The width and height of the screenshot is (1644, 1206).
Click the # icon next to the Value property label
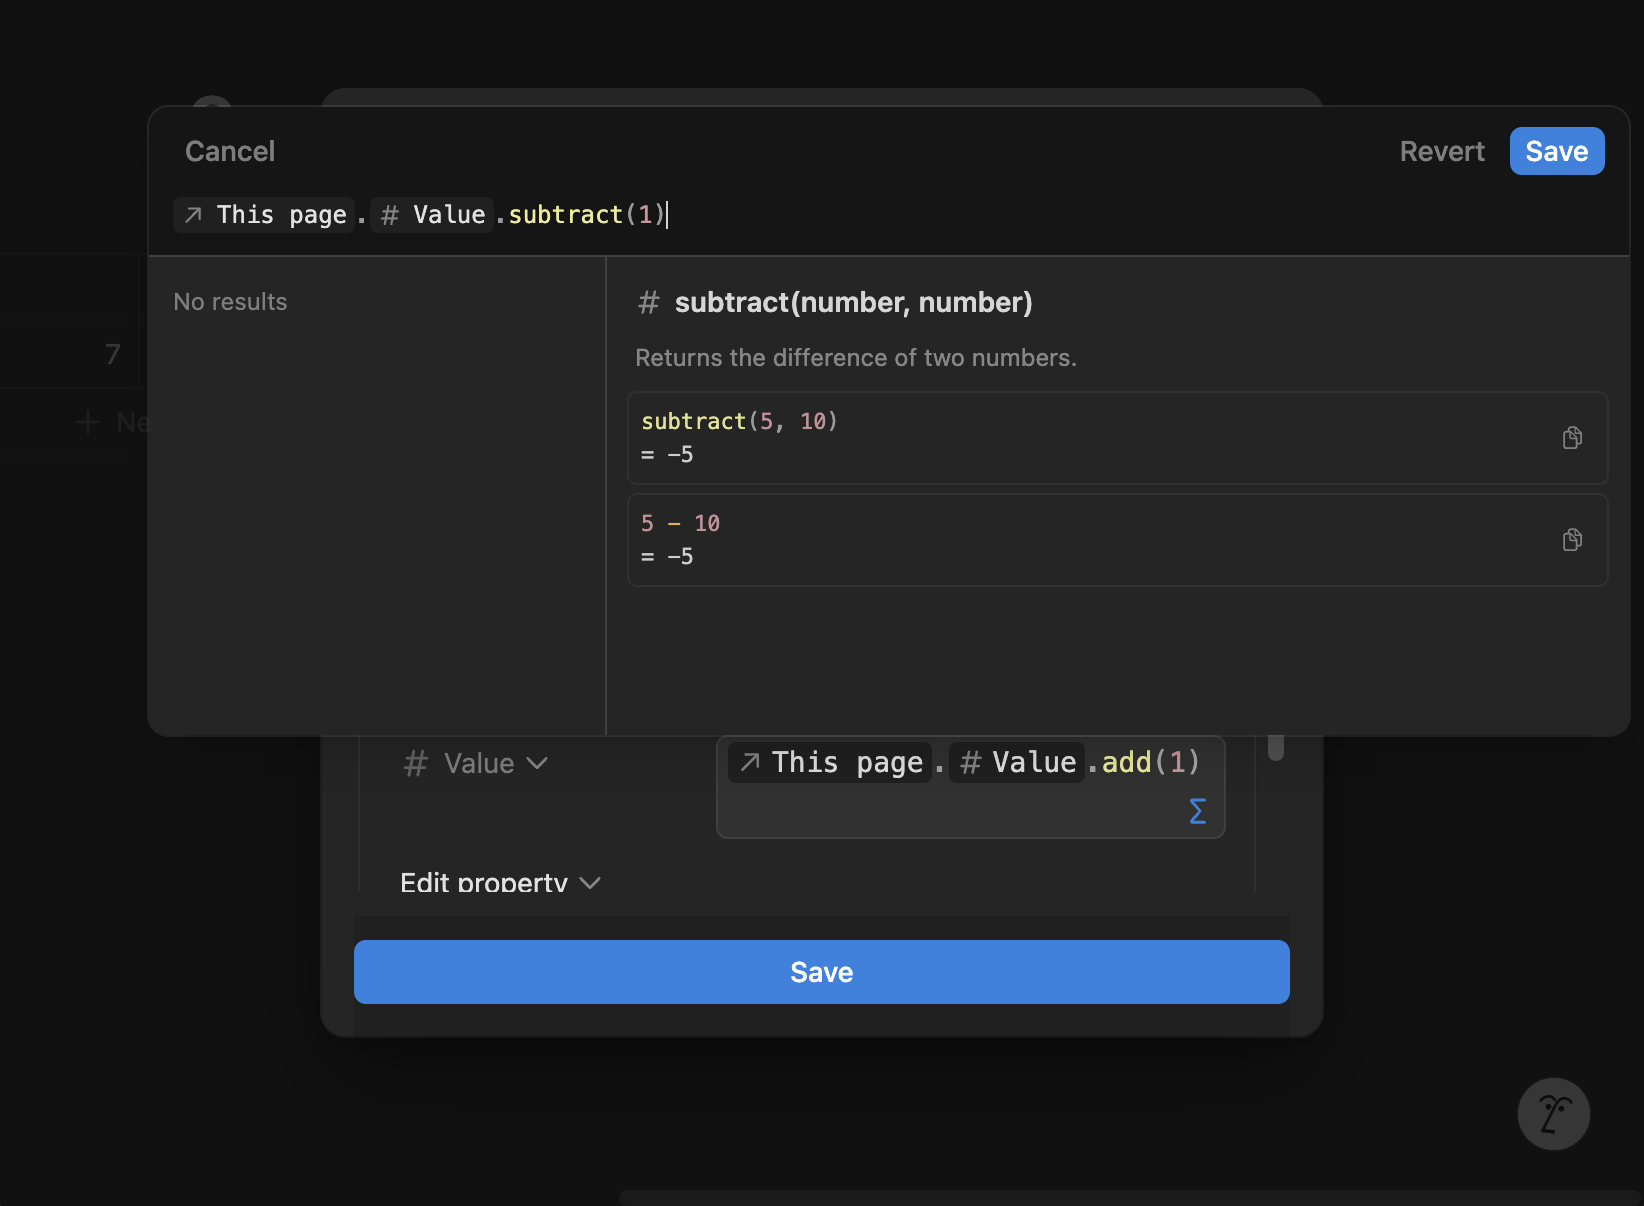pos(416,763)
